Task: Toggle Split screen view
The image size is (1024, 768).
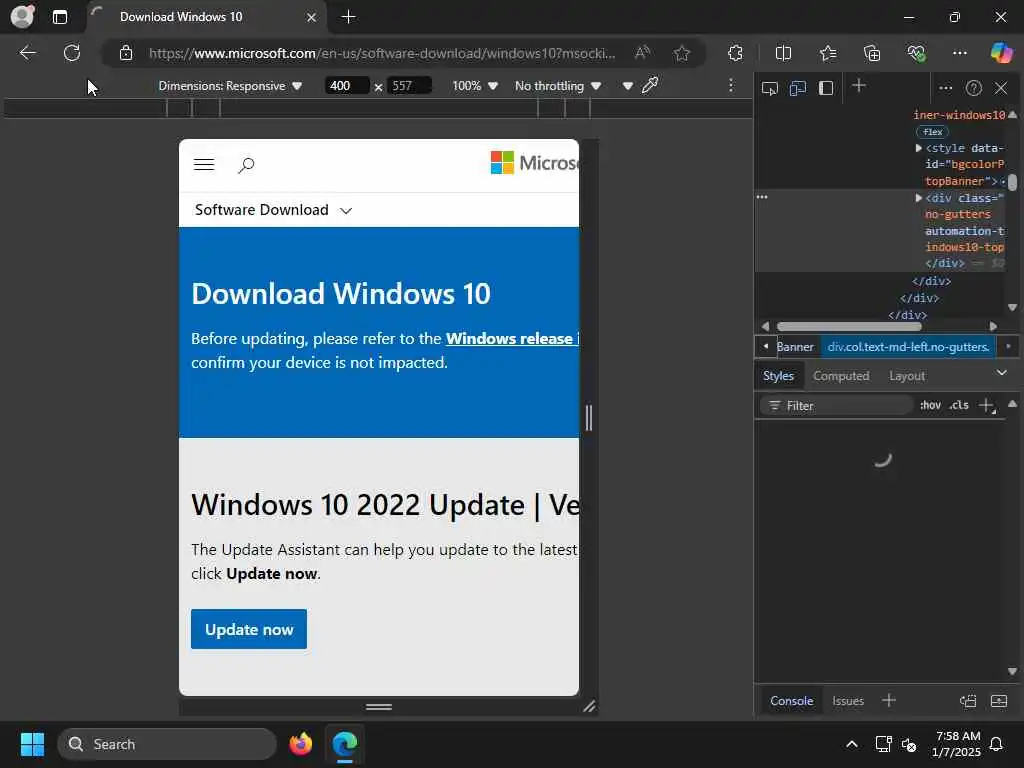Action: pos(783,53)
